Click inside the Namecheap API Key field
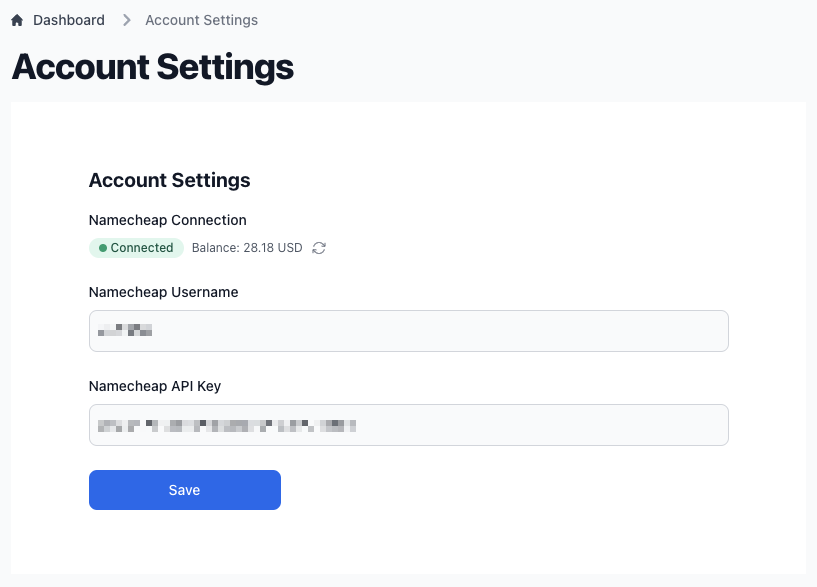817x587 pixels. pyautogui.click(x=408, y=424)
